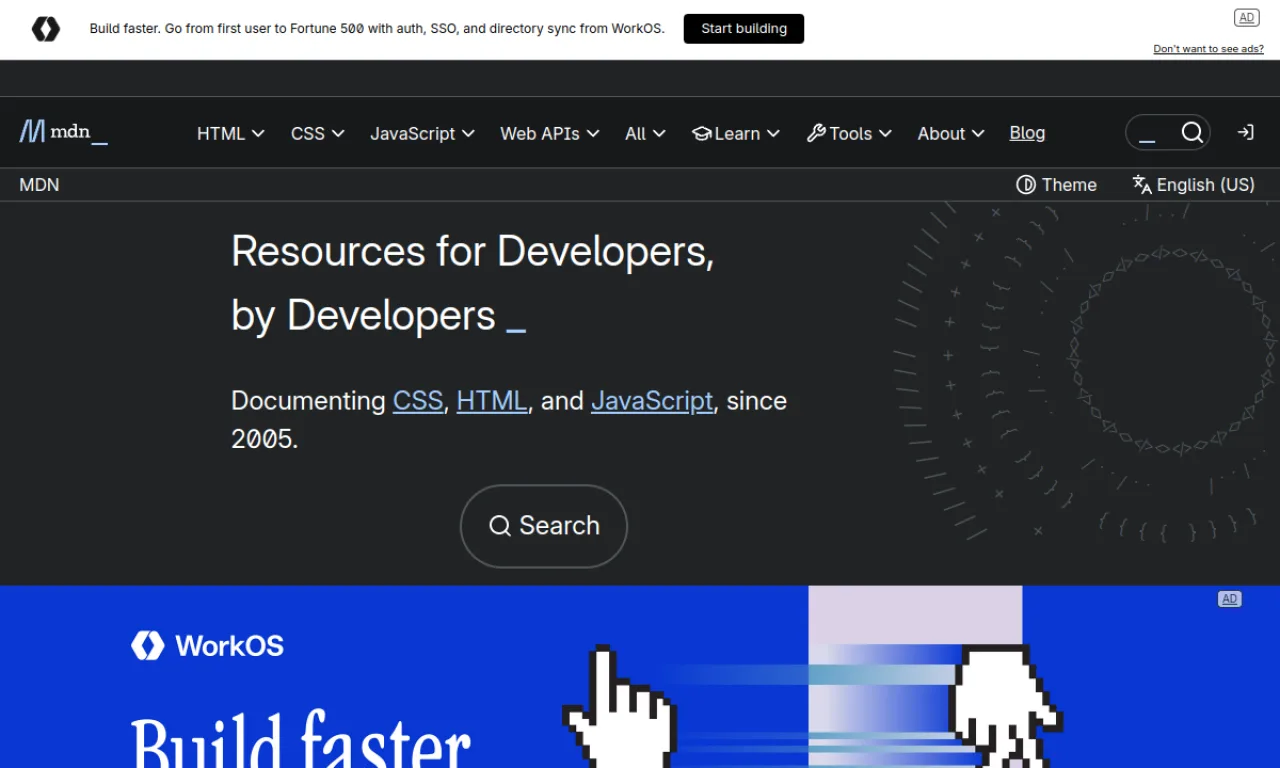Click the magnifier icon in header search box

pyautogui.click(x=1192, y=133)
